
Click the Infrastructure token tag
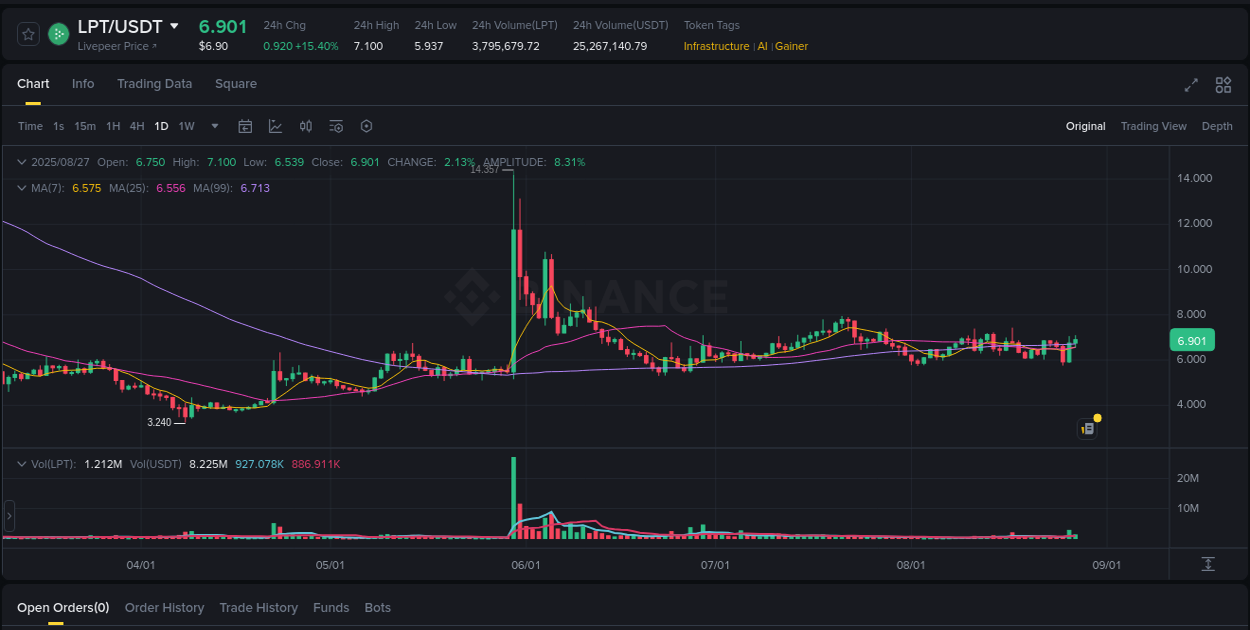tap(716, 46)
